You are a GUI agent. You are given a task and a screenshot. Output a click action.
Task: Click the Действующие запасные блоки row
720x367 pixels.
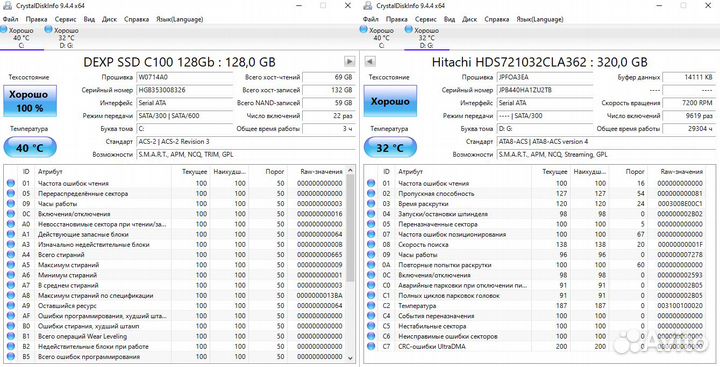coord(174,234)
